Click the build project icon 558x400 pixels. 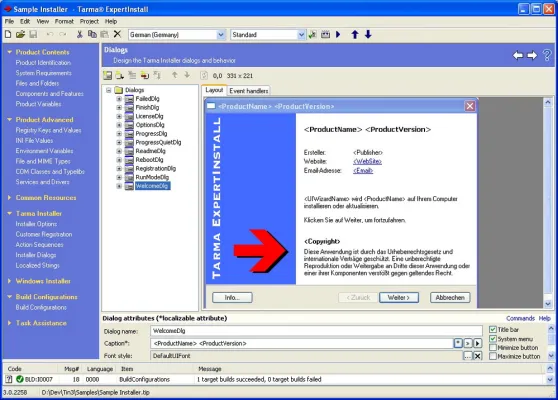(x=325, y=35)
